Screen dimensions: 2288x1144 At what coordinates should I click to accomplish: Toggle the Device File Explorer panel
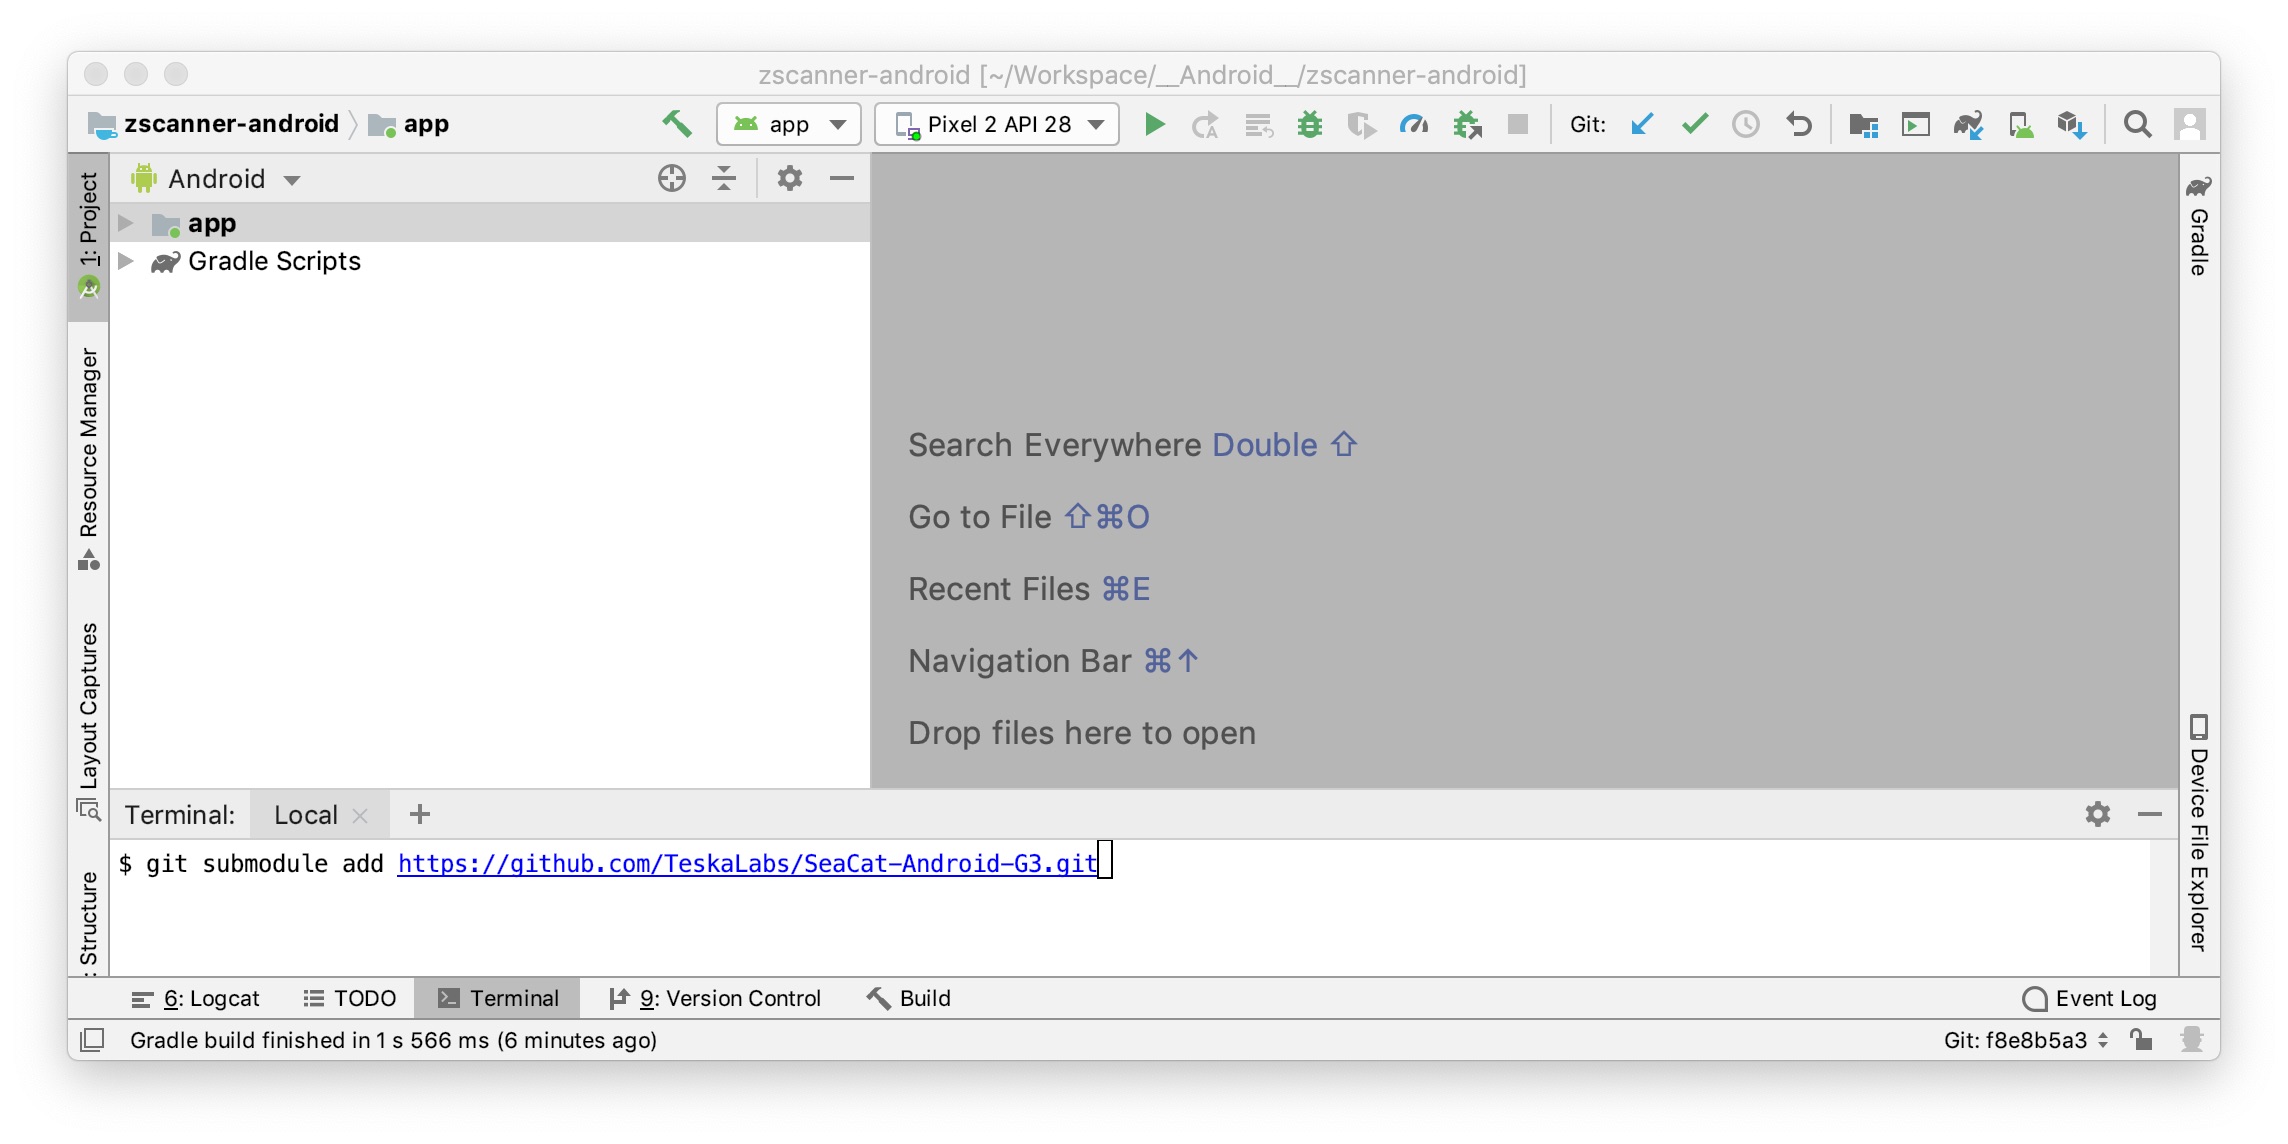2199,832
